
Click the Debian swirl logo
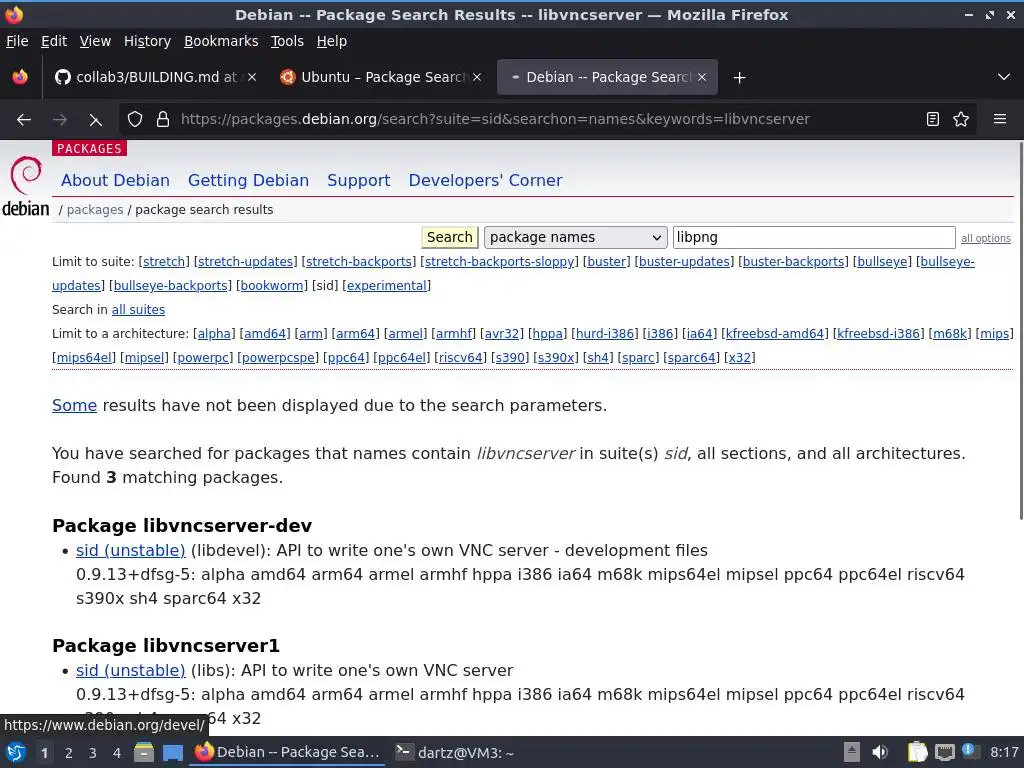point(25,175)
